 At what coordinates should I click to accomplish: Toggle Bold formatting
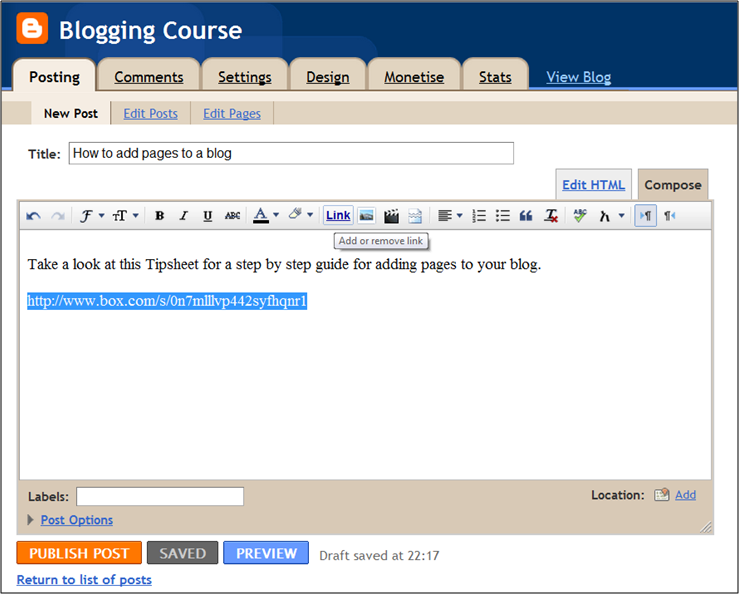coord(160,216)
